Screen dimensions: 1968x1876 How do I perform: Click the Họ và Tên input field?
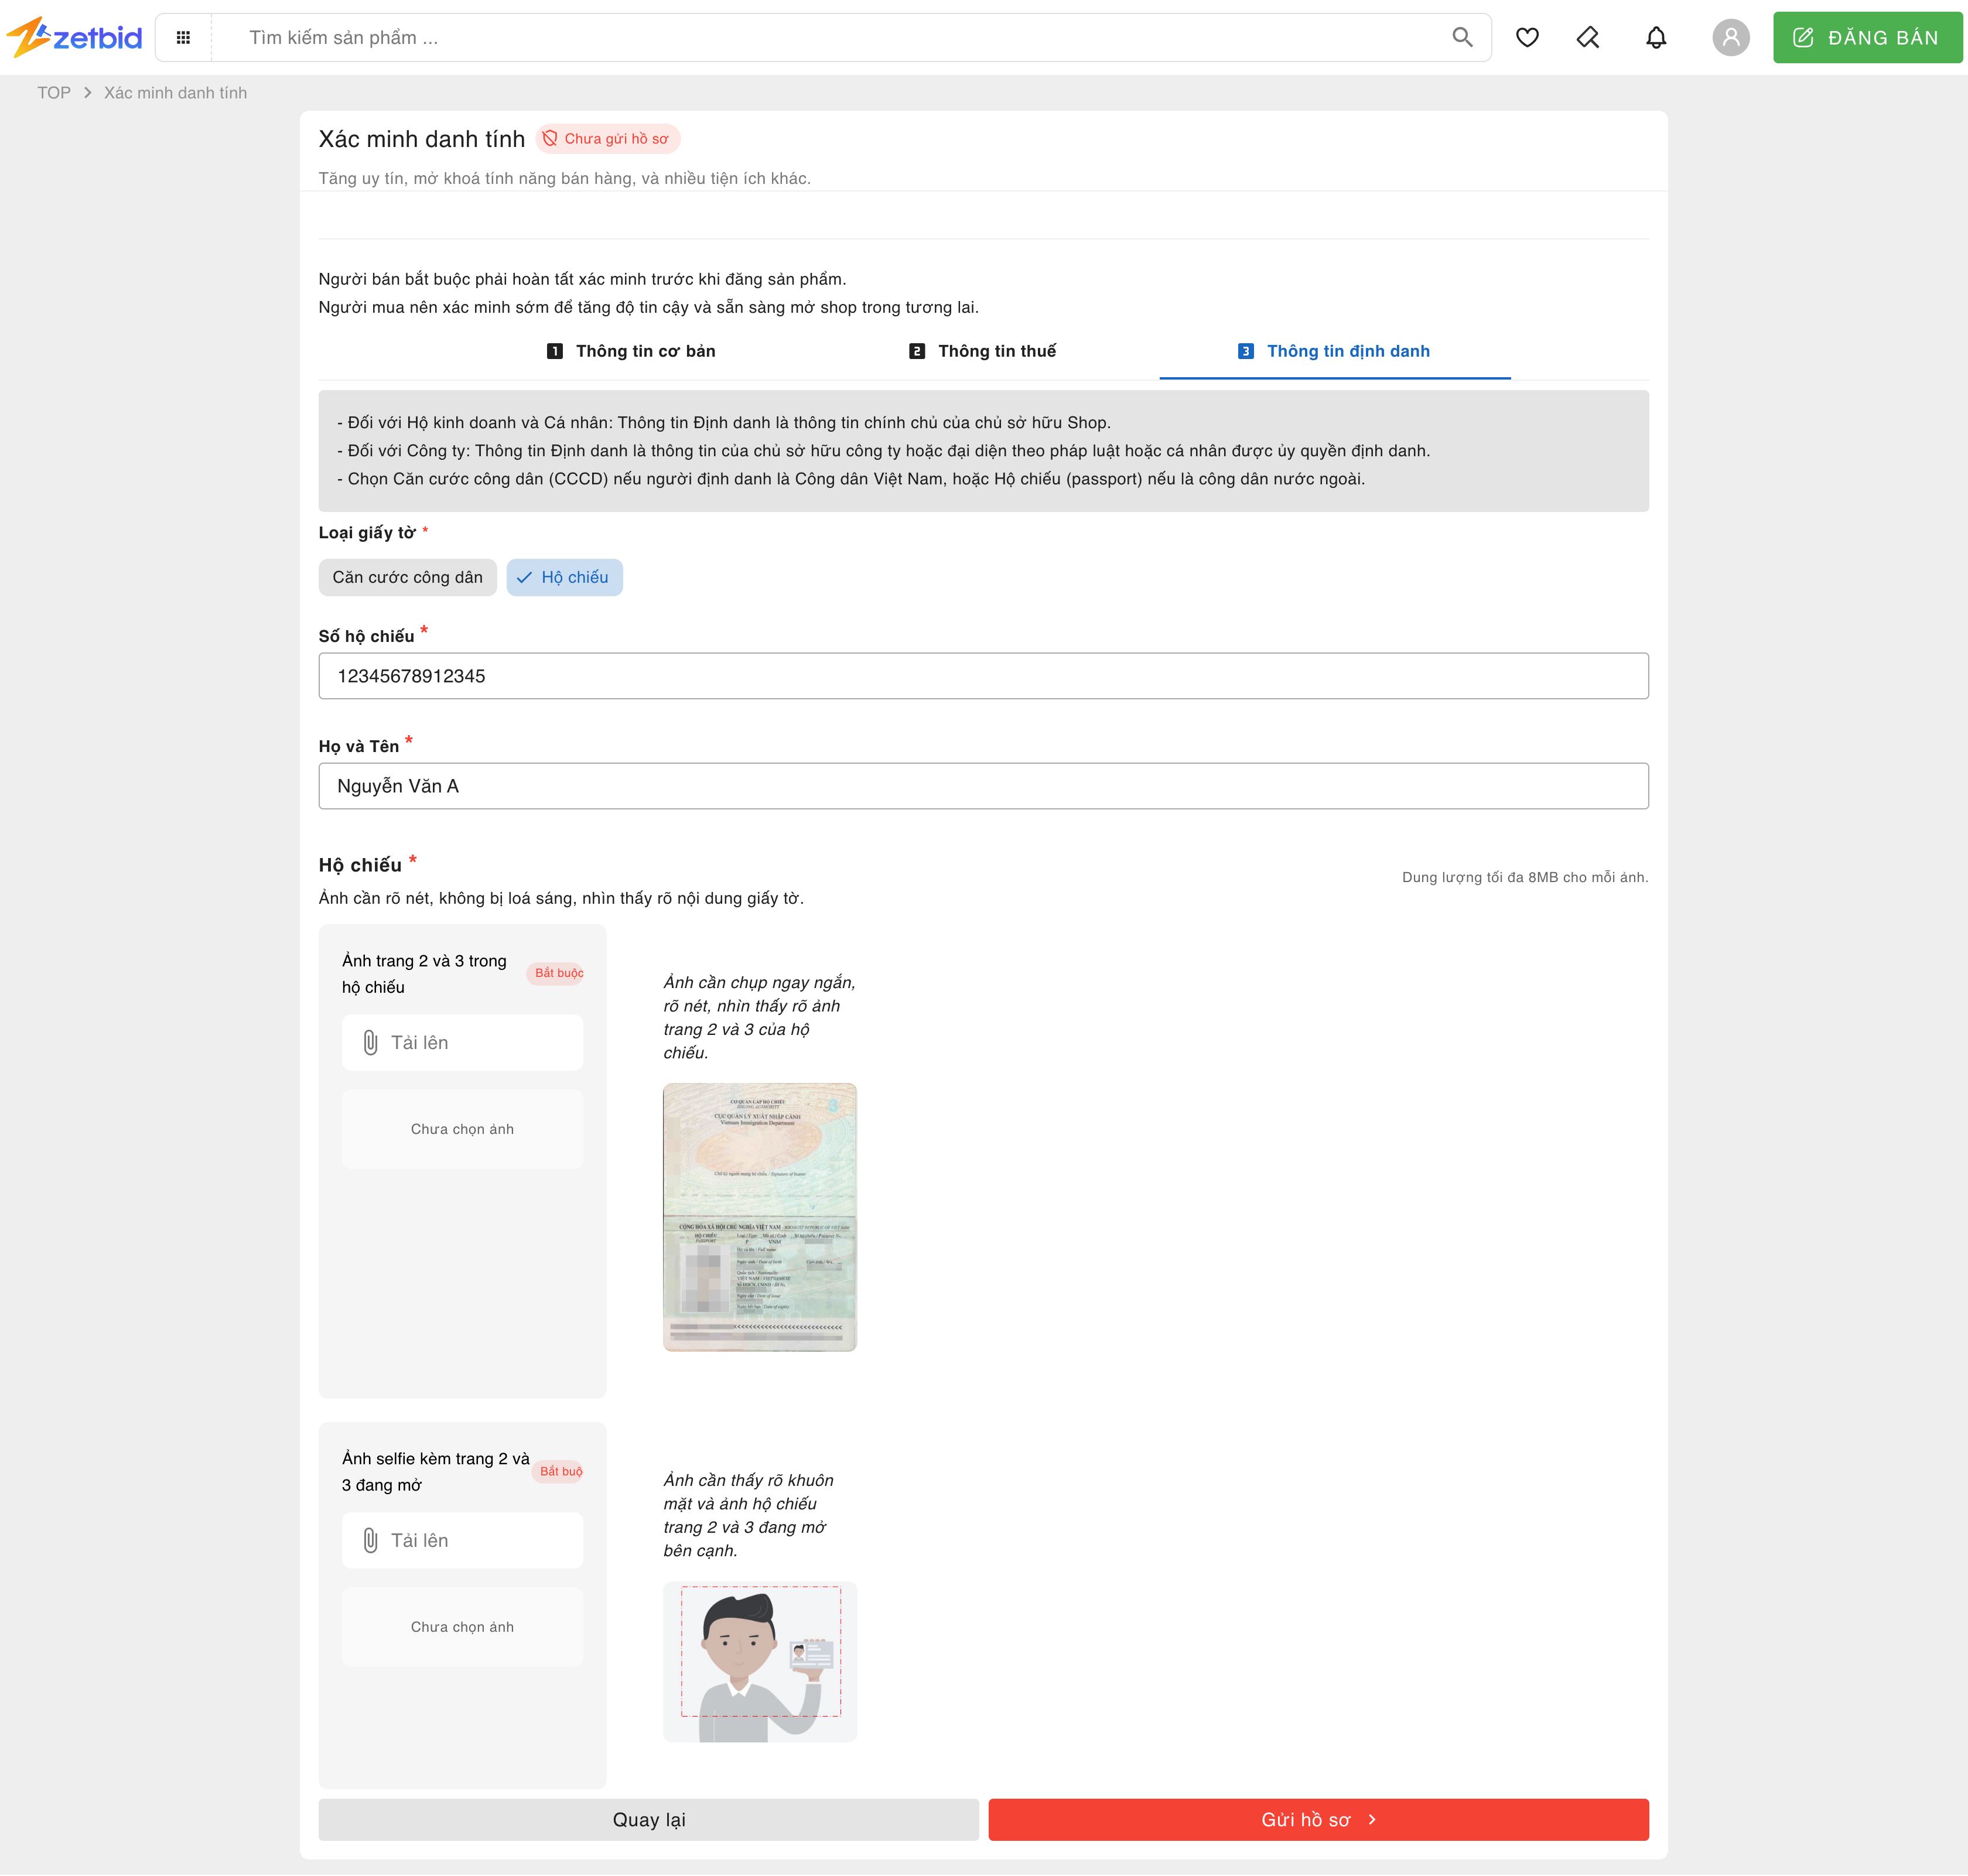[983, 786]
